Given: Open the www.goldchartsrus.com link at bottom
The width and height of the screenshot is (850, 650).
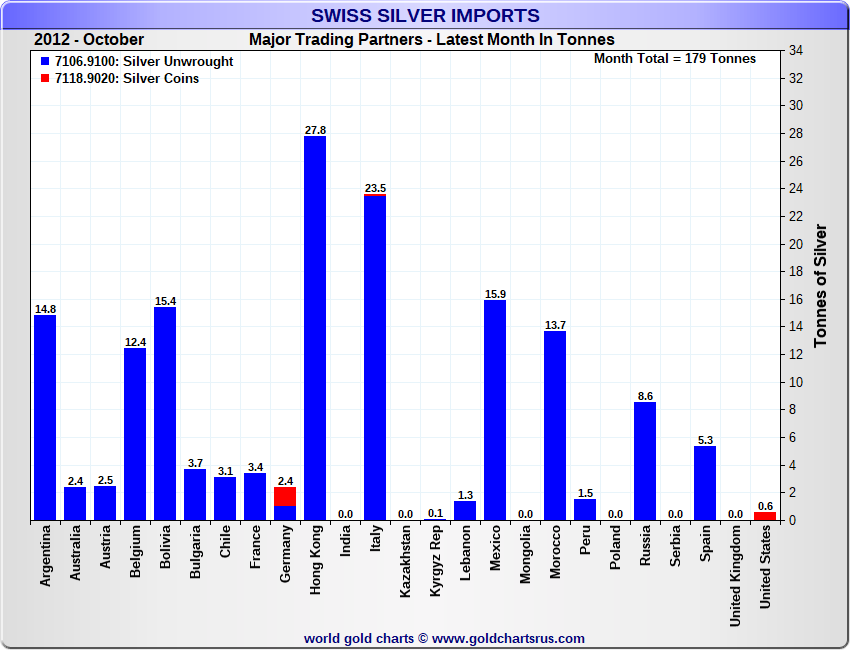Looking at the screenshot, I should tap(508, 638).
